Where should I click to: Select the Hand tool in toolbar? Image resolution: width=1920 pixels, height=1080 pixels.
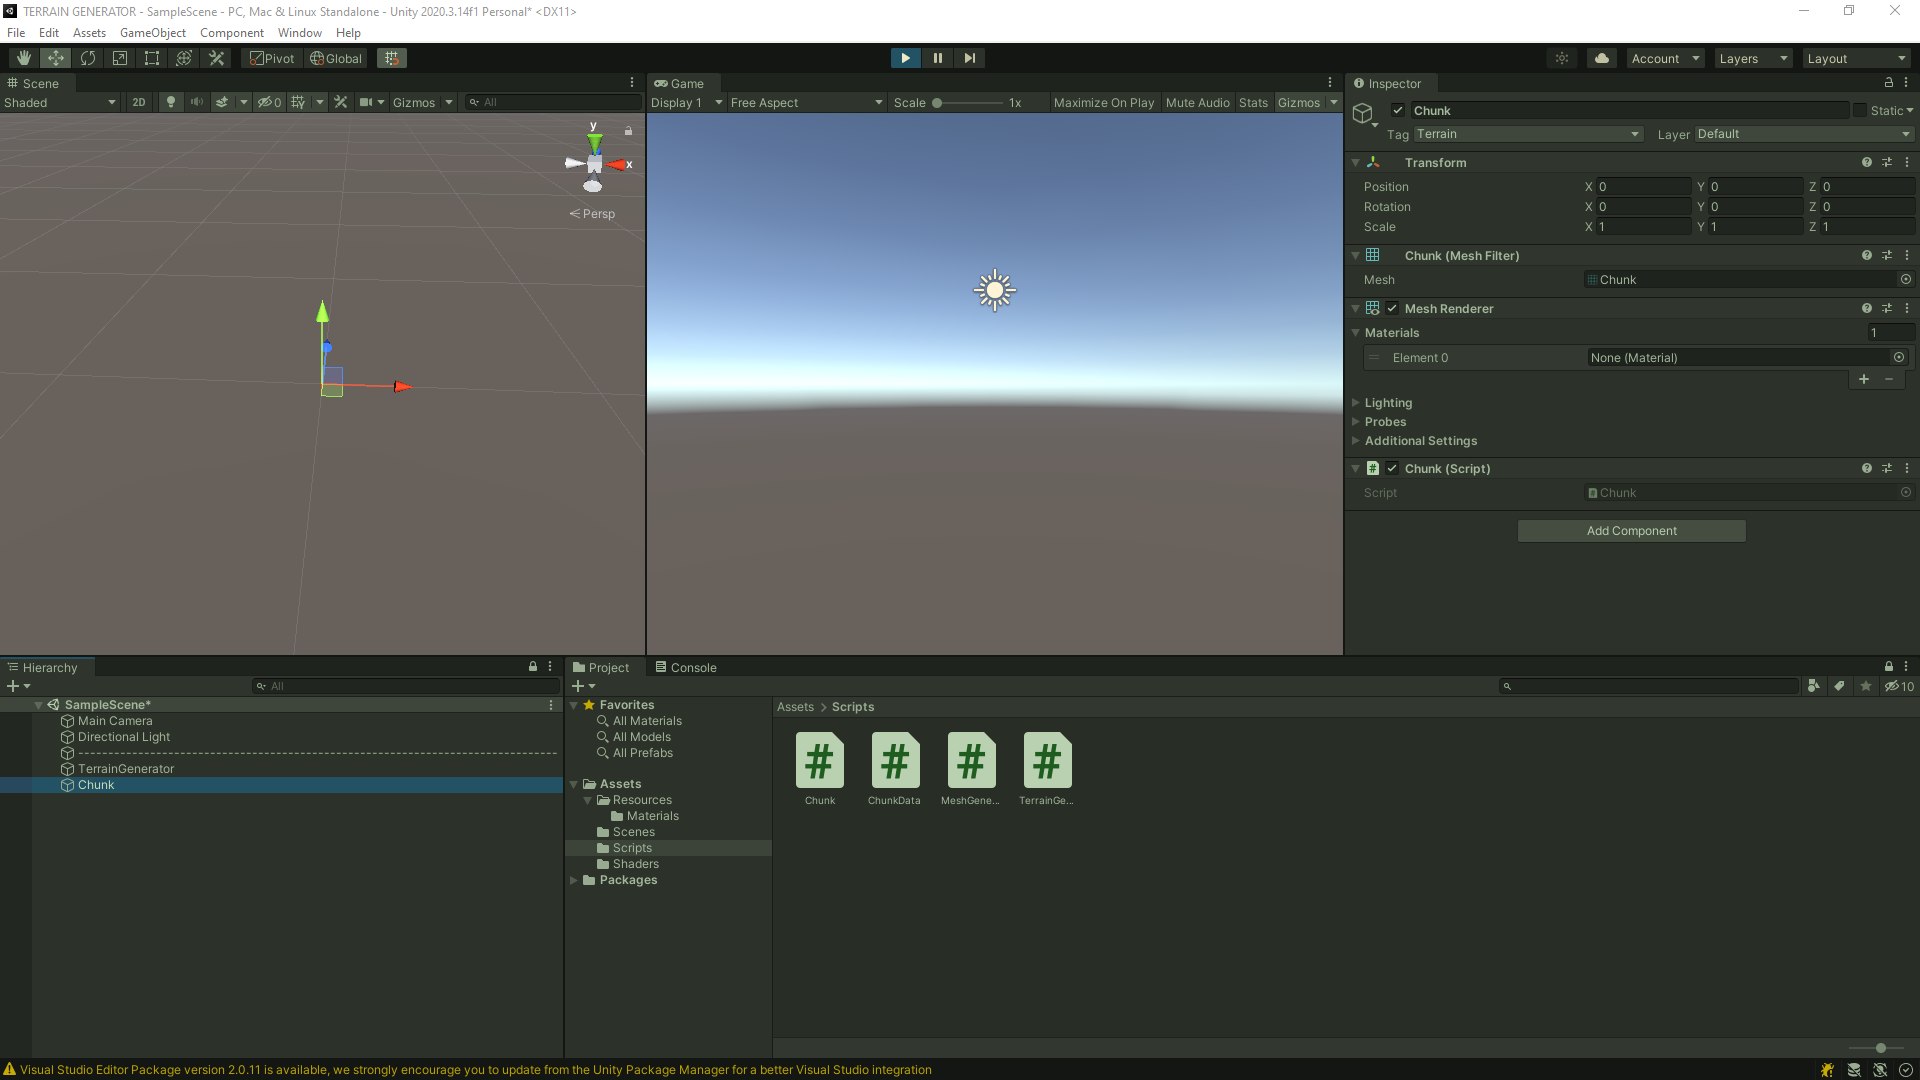(x=24, y=58)
